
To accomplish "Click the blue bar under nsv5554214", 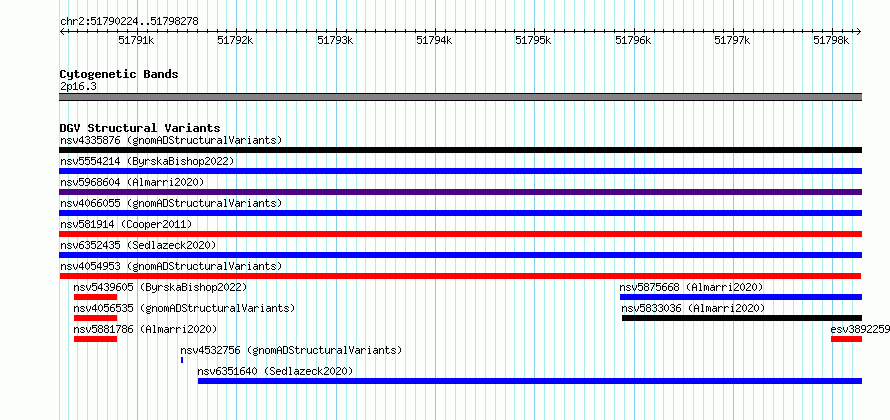I will point(460,171).
